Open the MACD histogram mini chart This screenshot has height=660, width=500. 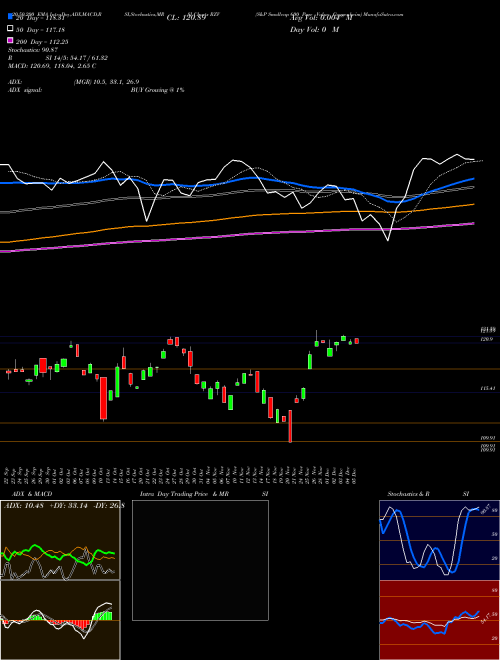point(60,620)
